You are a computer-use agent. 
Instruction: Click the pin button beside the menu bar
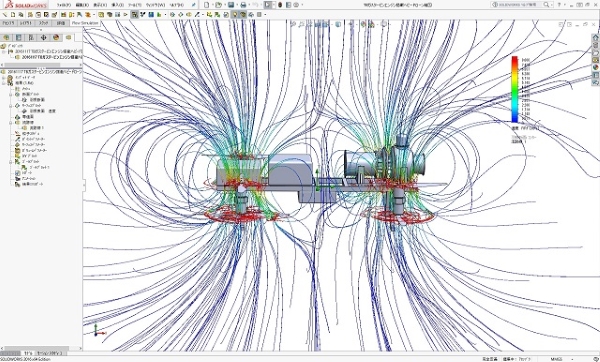pyautogui.click(x=193, y=5)
